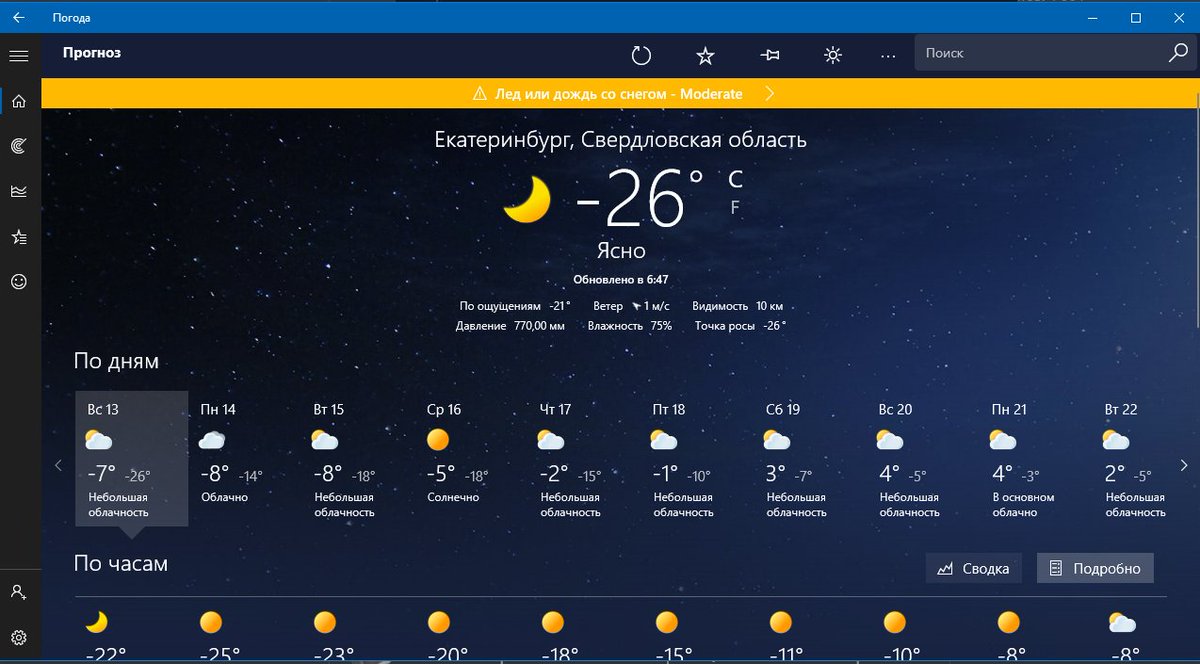Open the Home forecast sidebar icon
Image resolution: width=1200 pixels, height=664 pixels.
[18, 101]
